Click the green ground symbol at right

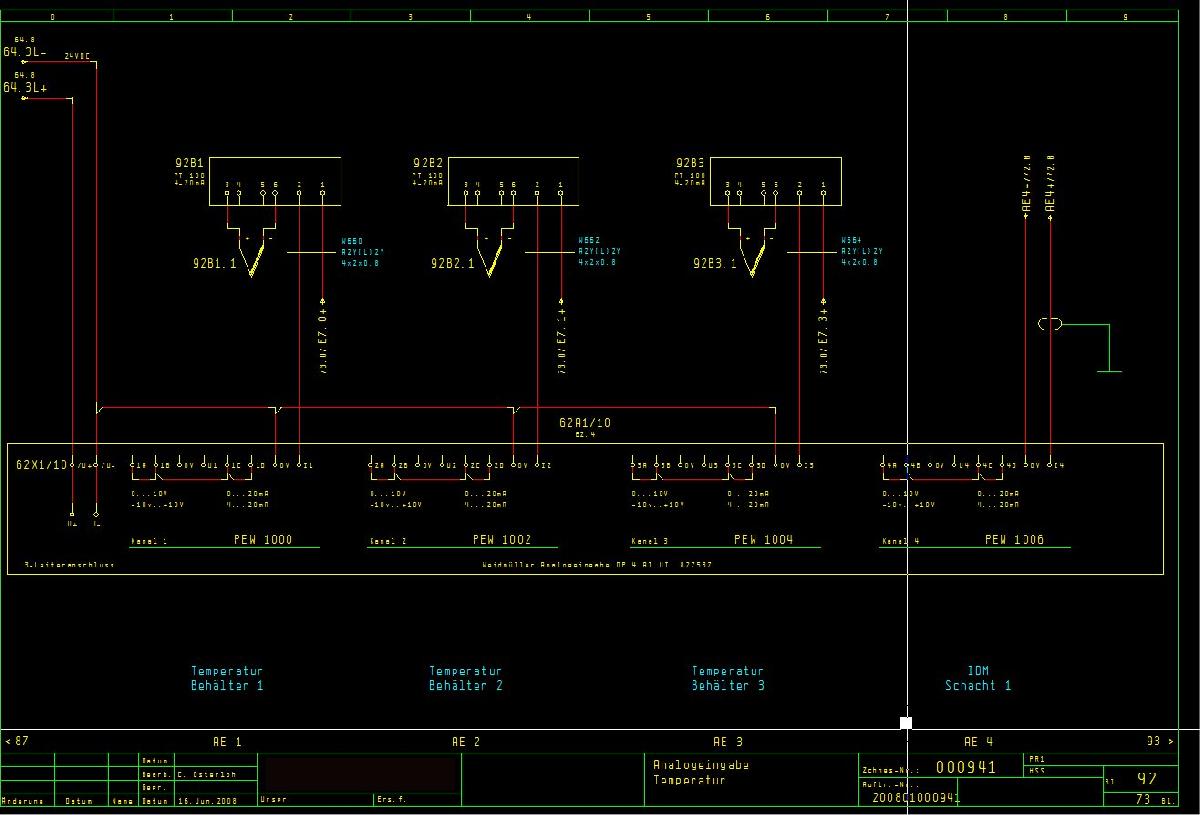pyautogui.click(x=1109, y=370)
